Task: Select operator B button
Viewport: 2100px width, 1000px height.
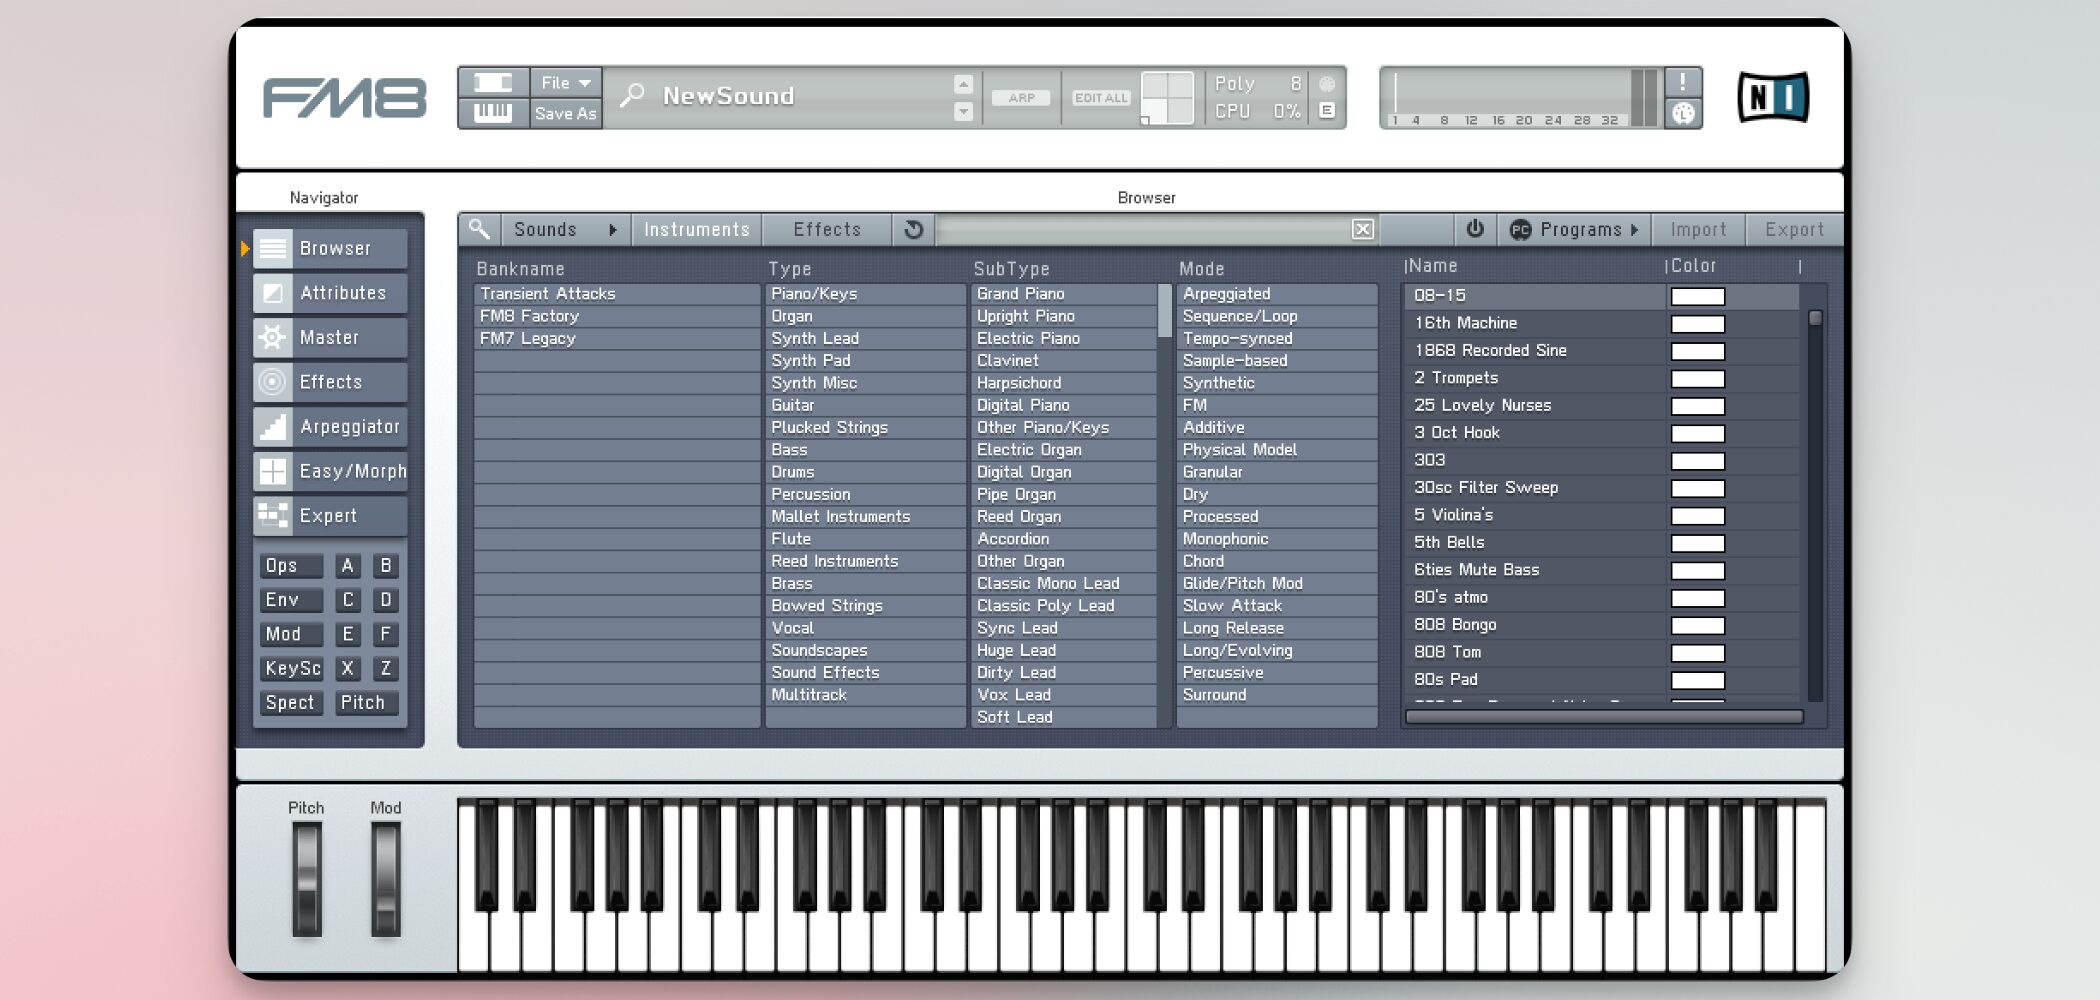Action: click(386, 566)
